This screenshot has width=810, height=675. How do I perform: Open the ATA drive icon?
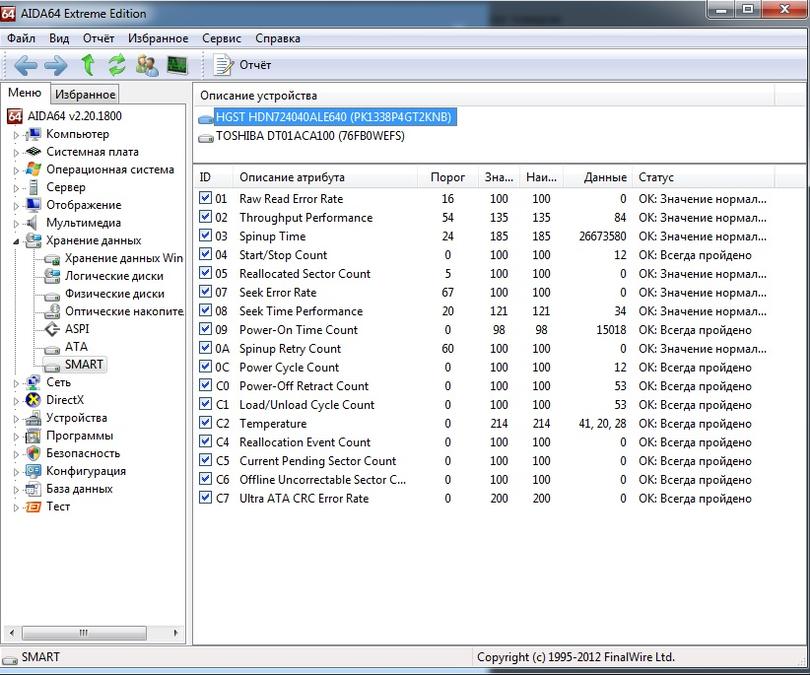[52, 348]
